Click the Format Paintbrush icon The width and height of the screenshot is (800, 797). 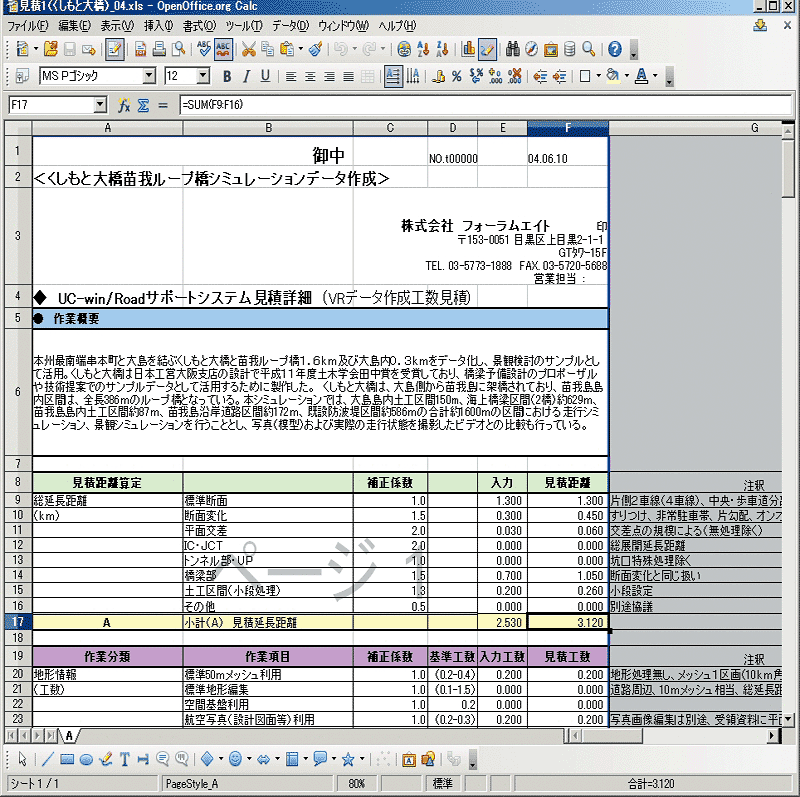click(x=316, y=49)
